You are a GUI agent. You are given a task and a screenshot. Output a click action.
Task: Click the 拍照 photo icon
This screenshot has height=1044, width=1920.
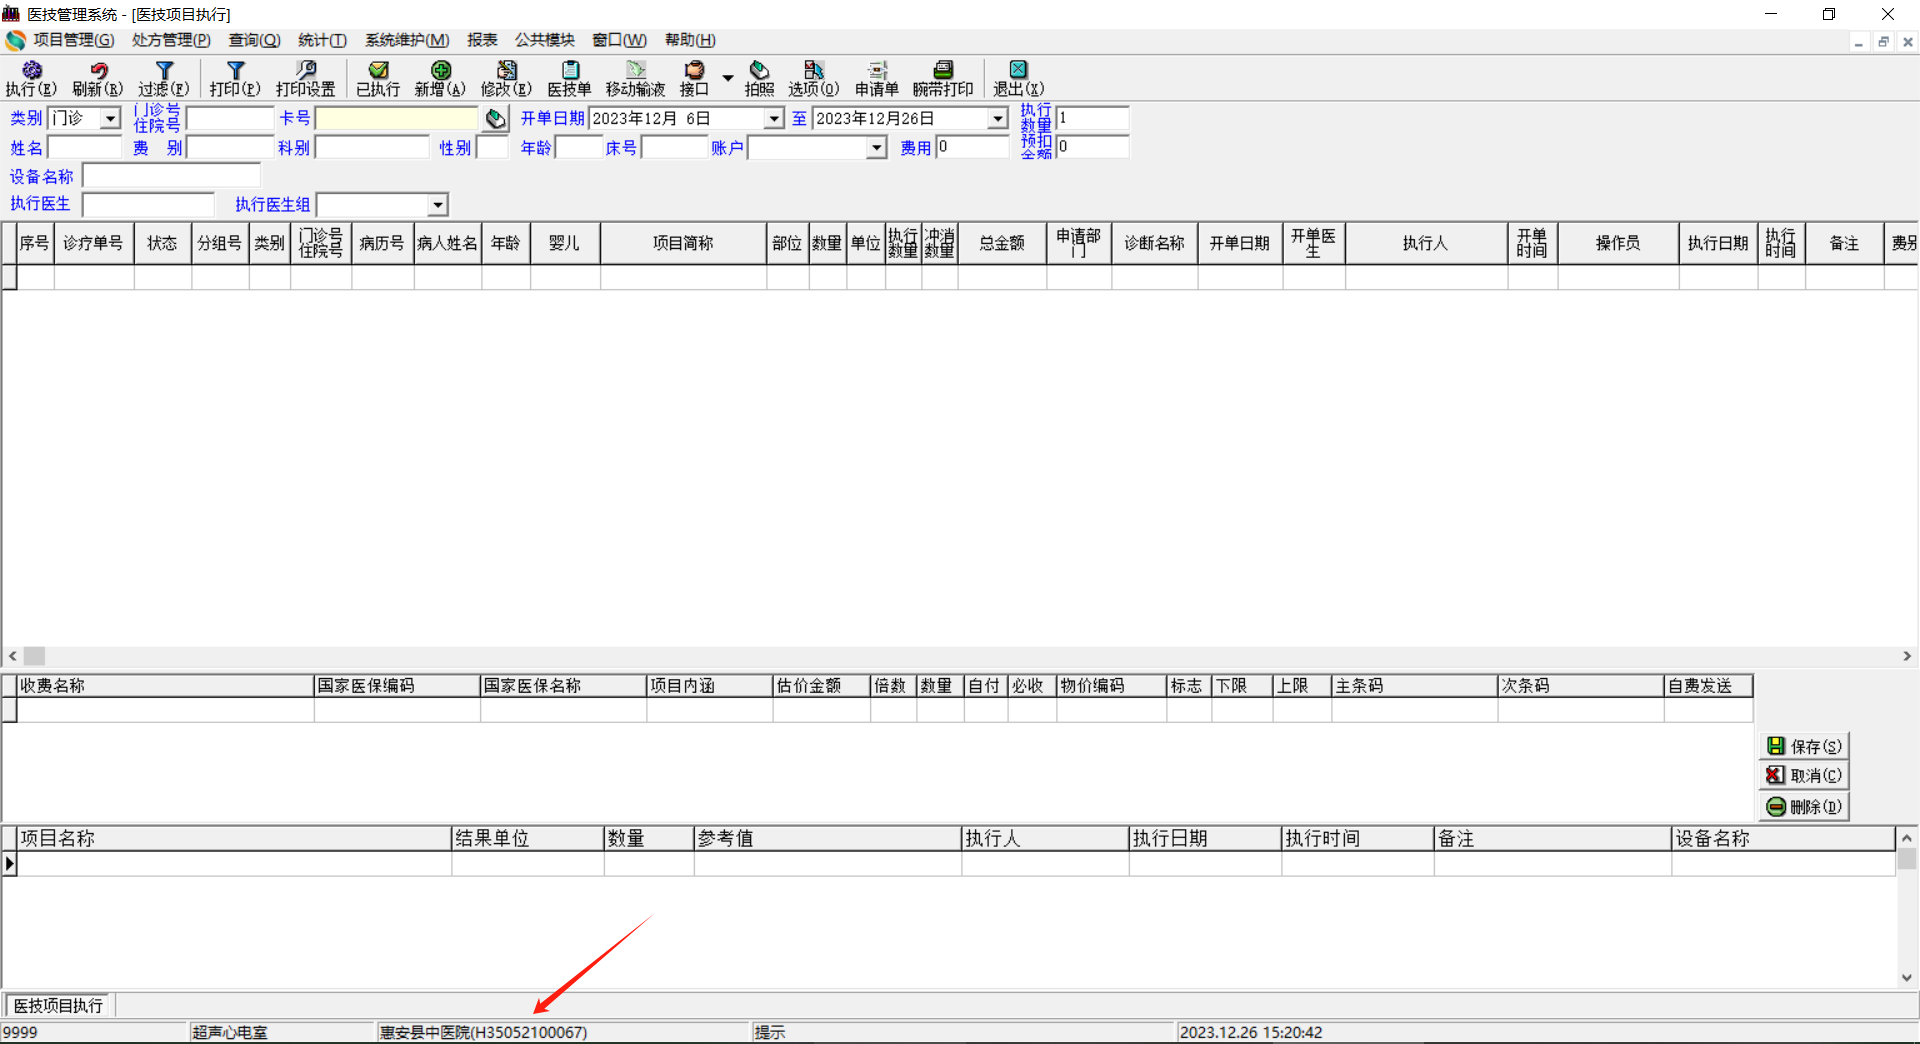coord(760,78)
